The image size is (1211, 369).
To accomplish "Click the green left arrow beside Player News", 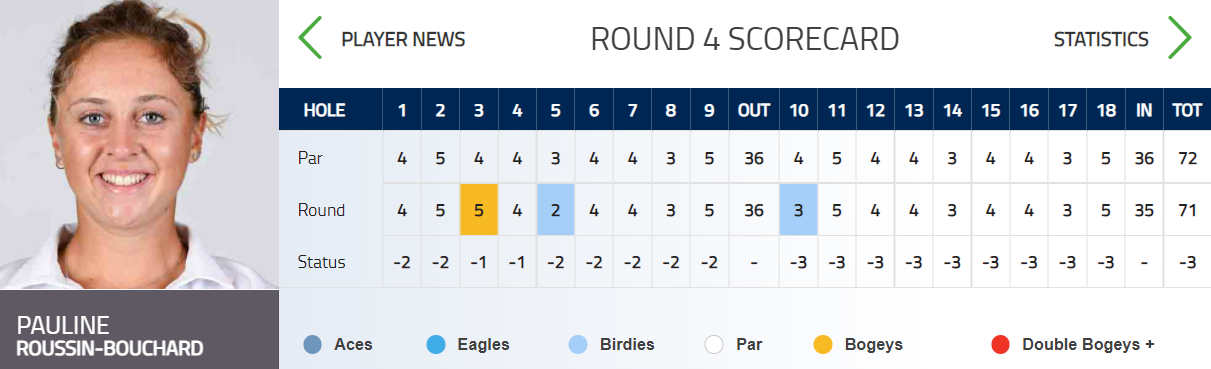I will click(310, 38).
